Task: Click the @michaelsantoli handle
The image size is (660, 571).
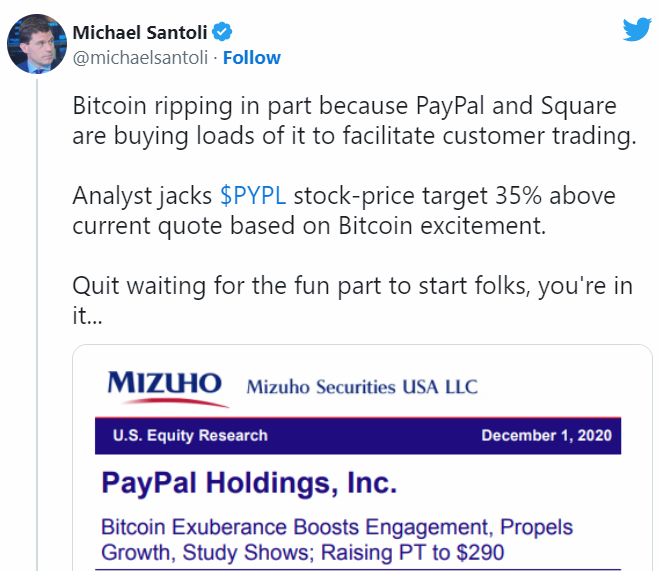Action: click(x=140, y=57)
